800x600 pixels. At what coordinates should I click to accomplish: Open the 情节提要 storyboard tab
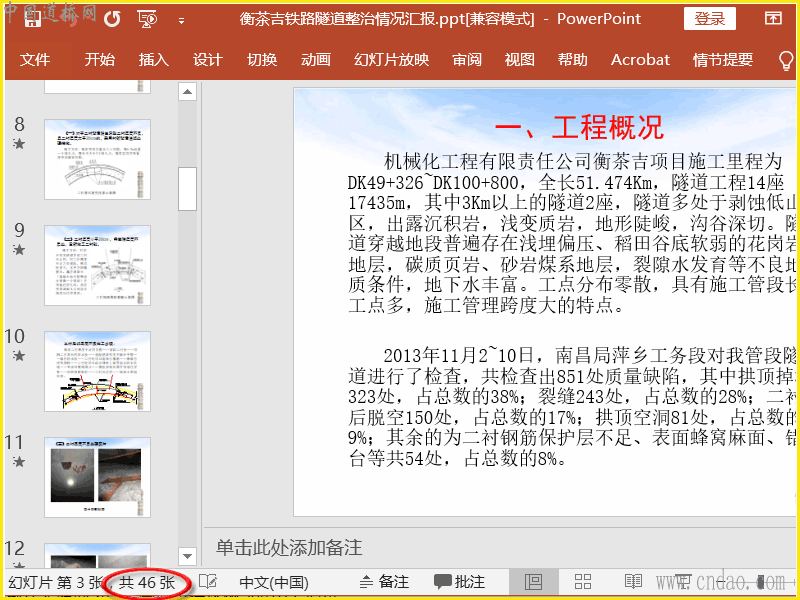(x=722, y=60)
